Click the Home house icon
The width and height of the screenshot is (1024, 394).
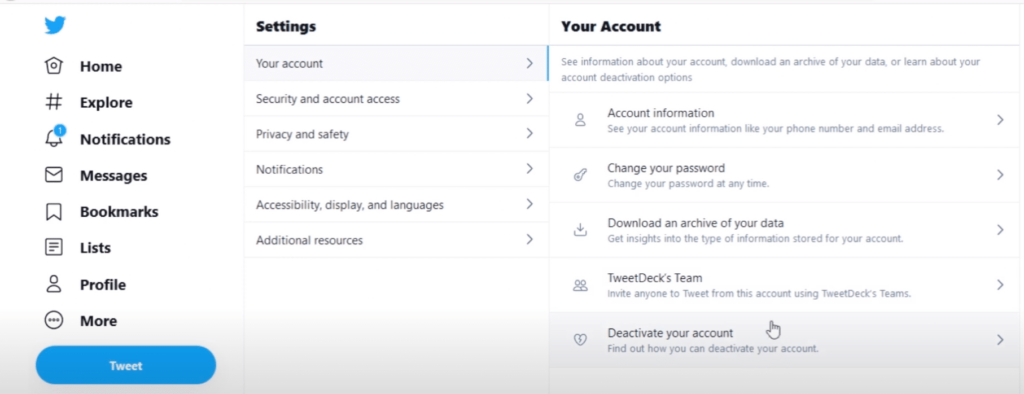[54, 66]
